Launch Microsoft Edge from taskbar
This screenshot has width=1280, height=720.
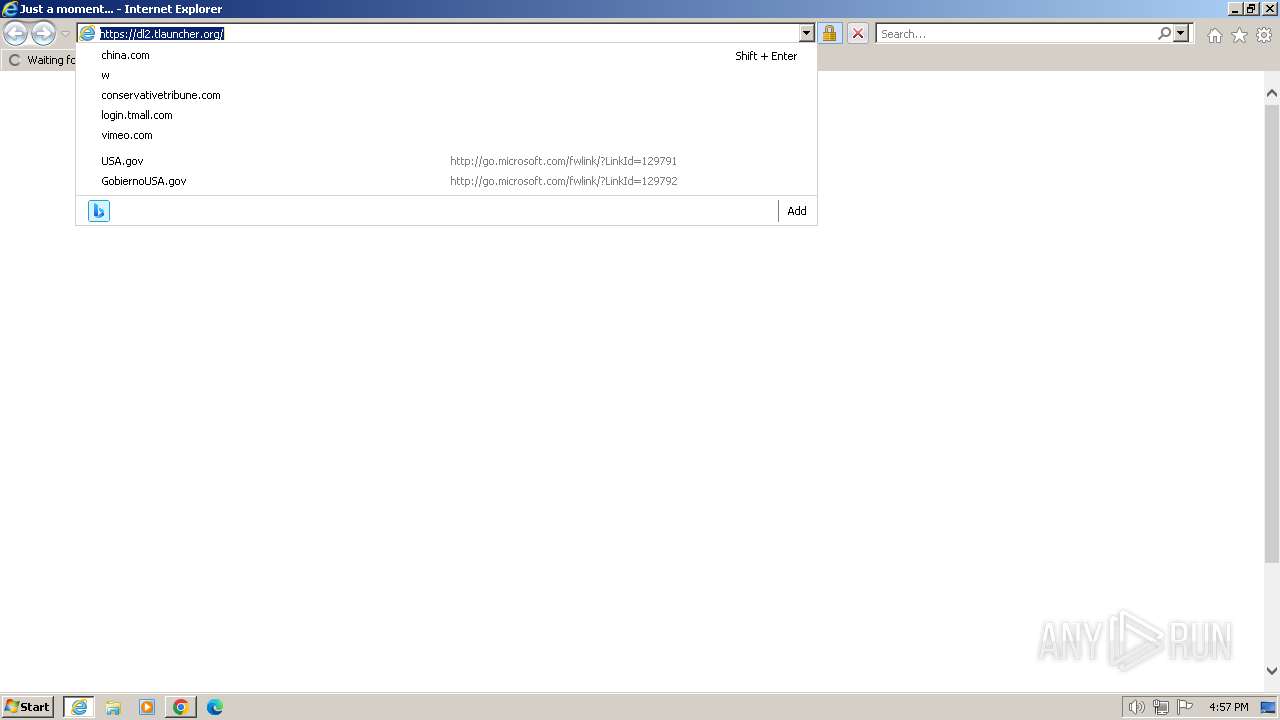[x=215, y=707]
